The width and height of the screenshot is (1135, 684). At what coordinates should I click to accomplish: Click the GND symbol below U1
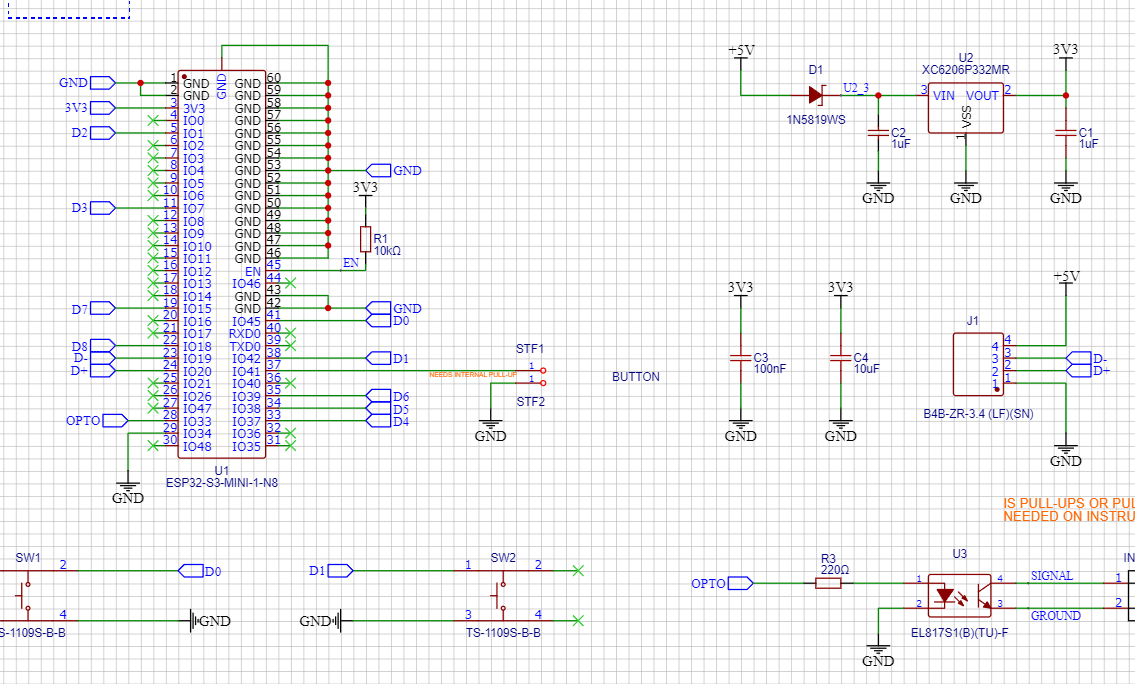(127, 483)
